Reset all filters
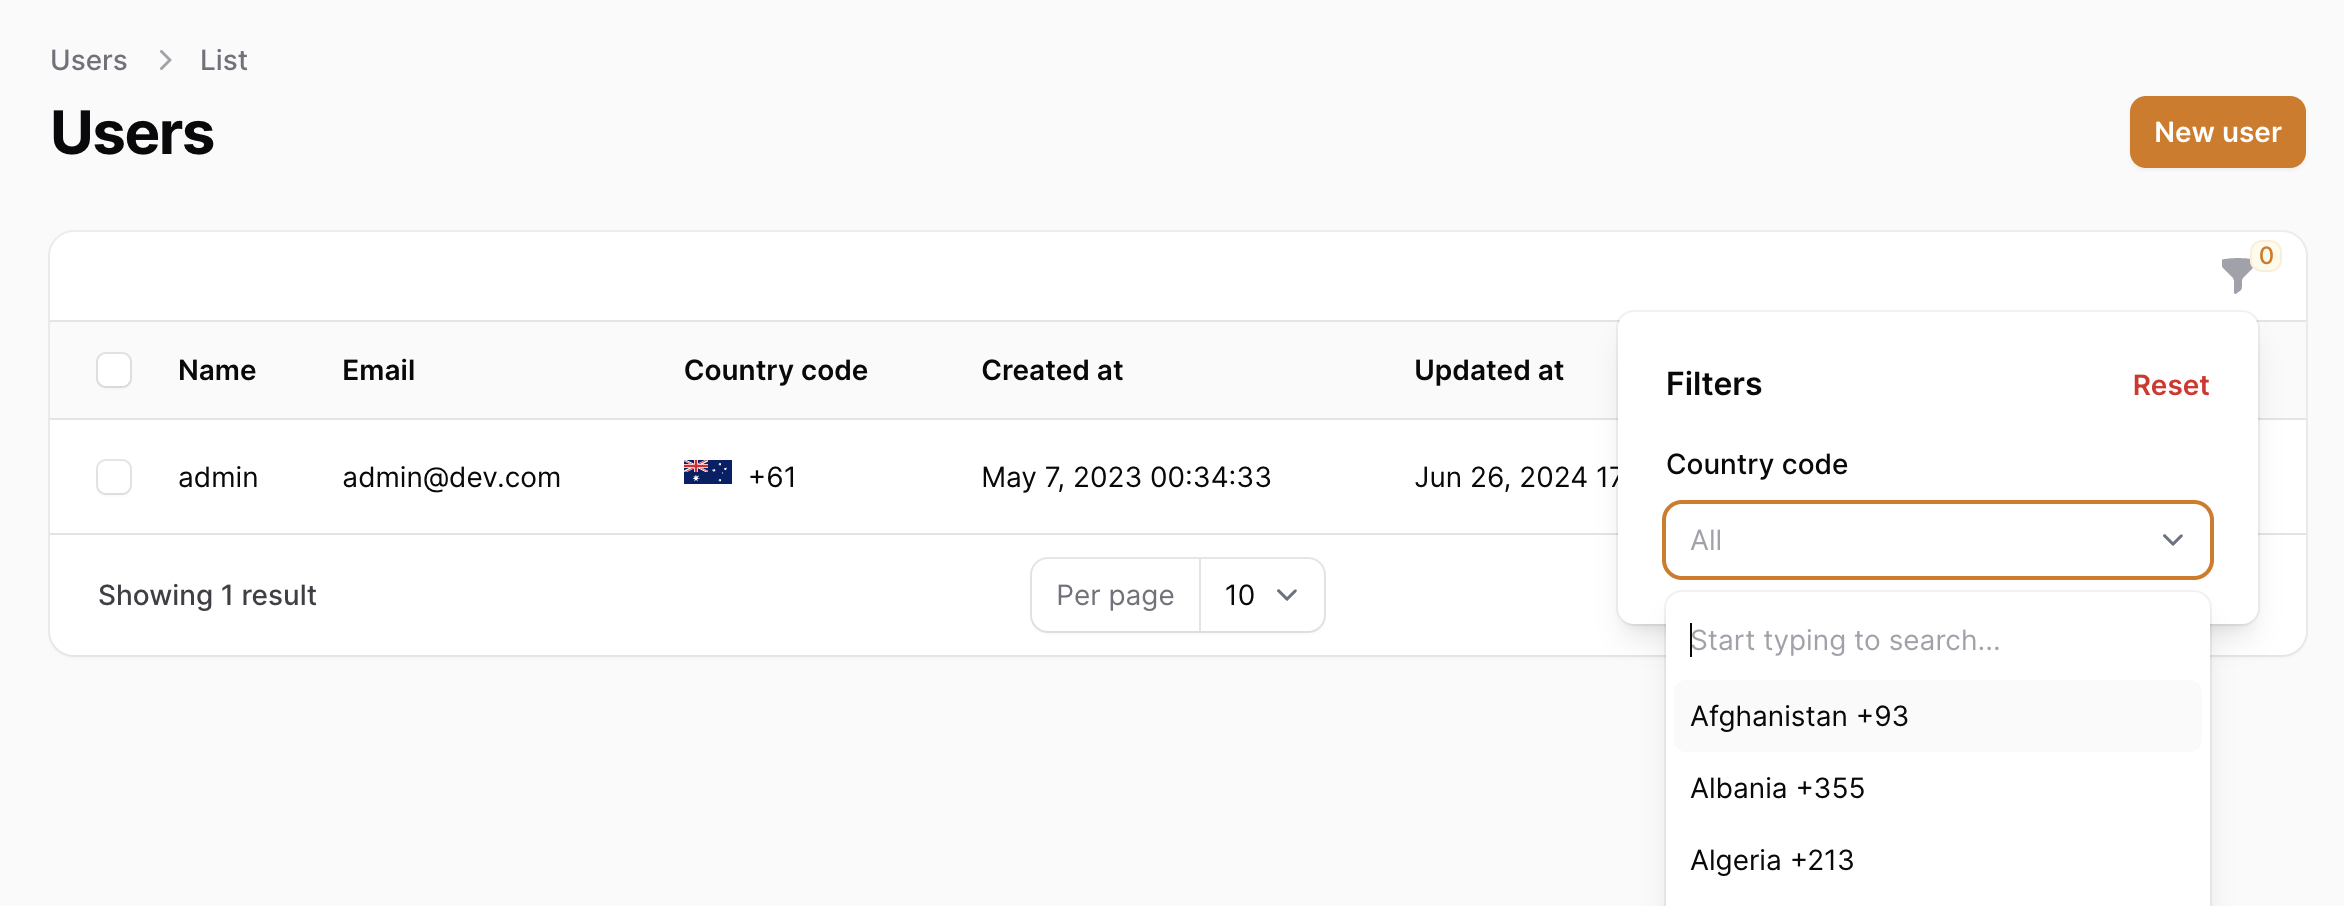2344x906 pixels. coord(2170,385)
